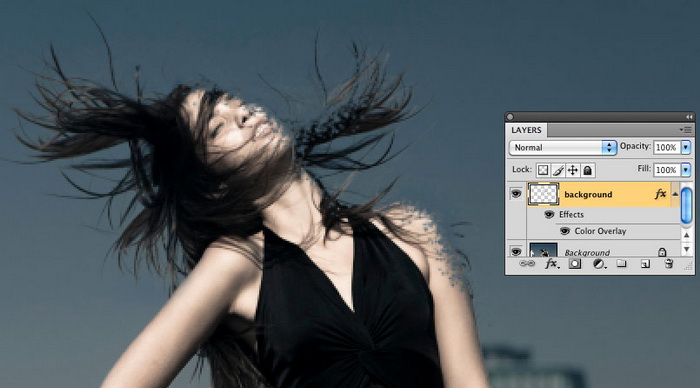
Task: Create a new layer group folder
Action: (x=621, y=264)
